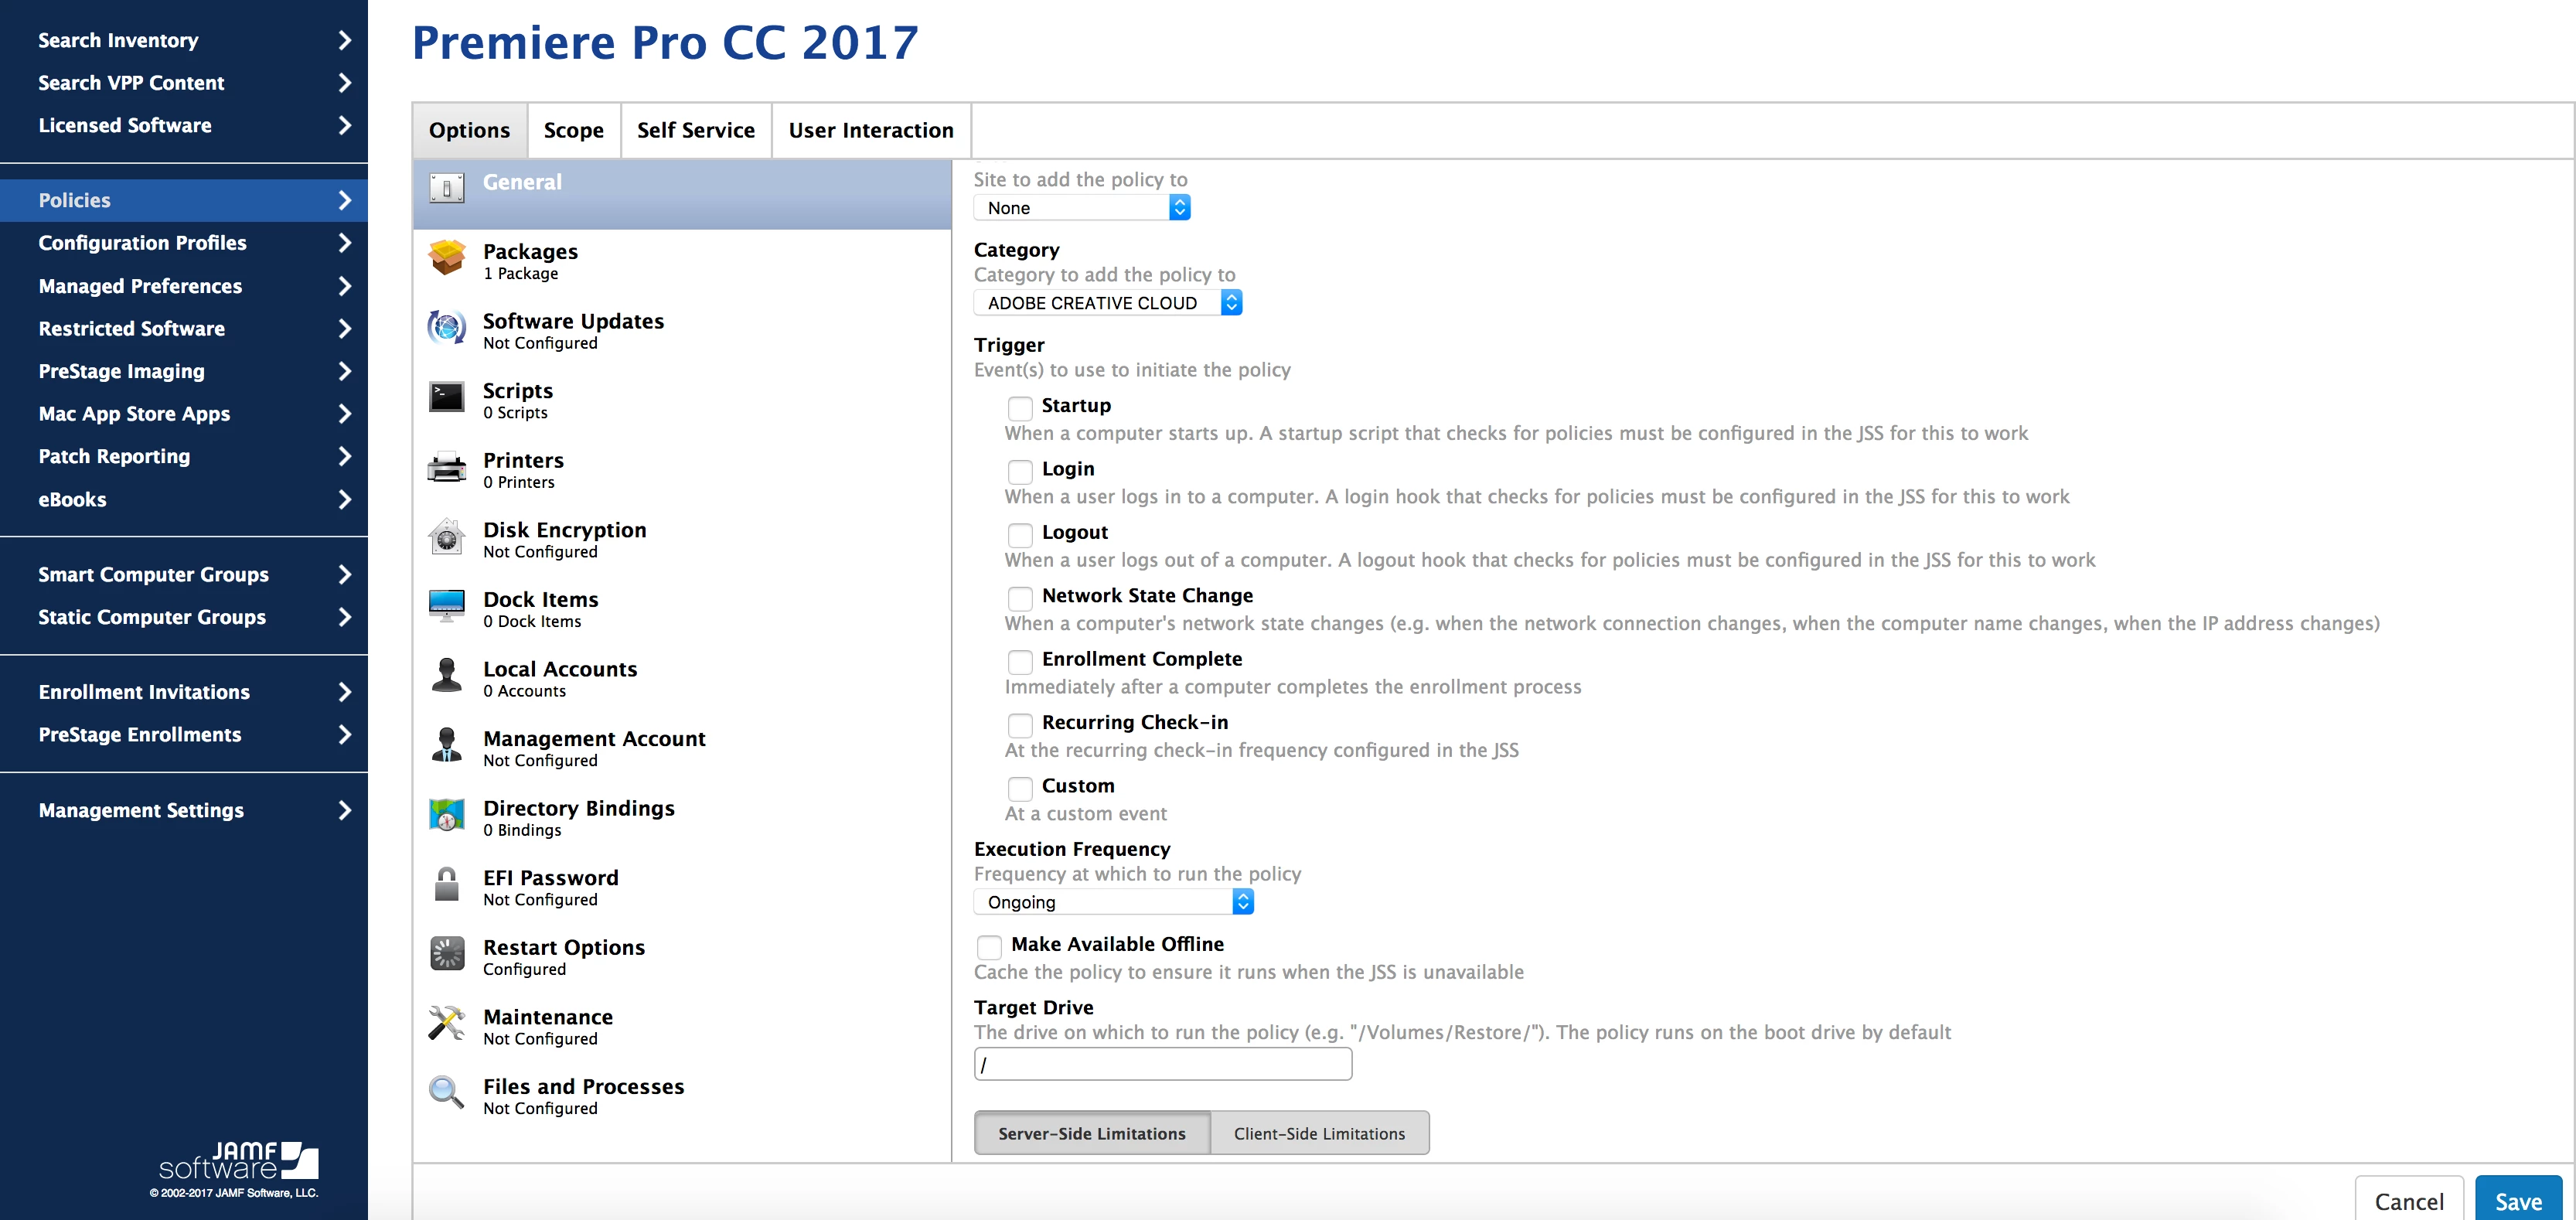Change Execution Frequency from Ongoing

1113,902
